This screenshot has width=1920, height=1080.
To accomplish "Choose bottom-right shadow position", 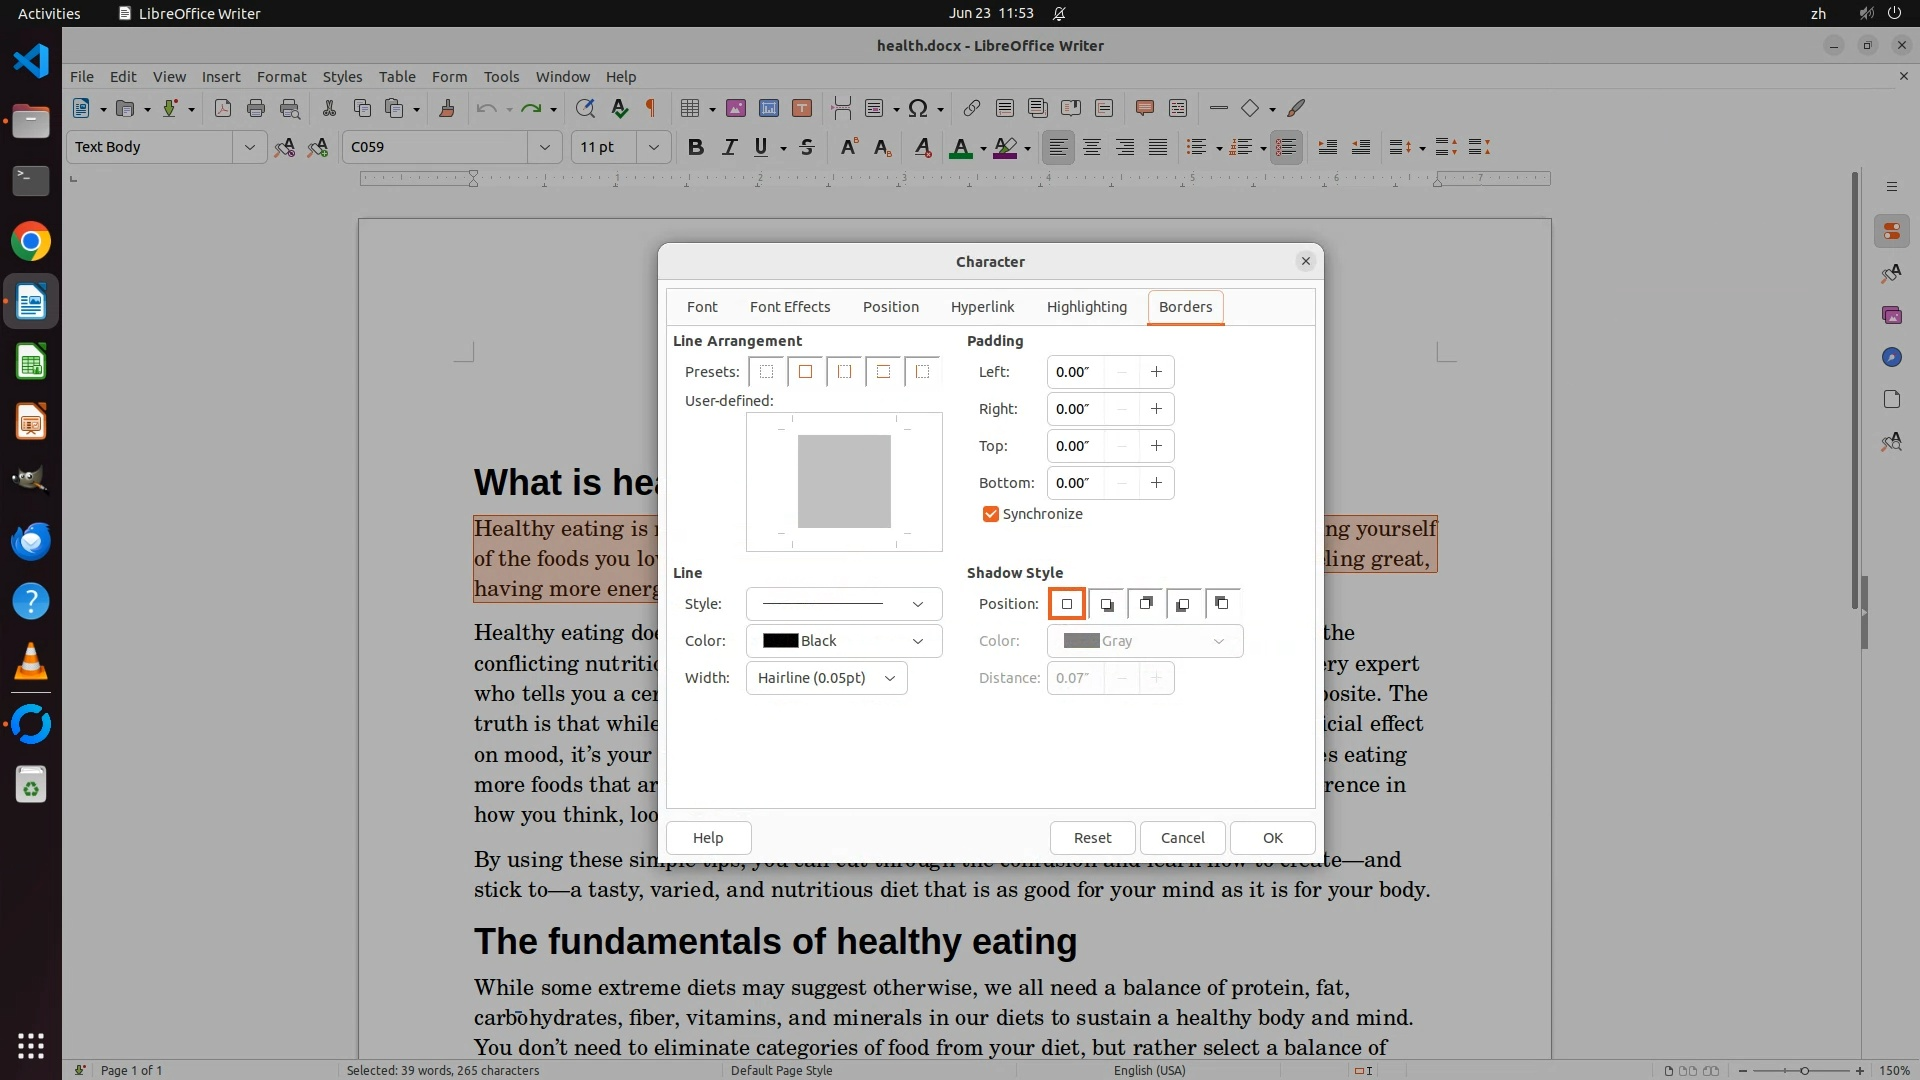I will point(1106,604).
